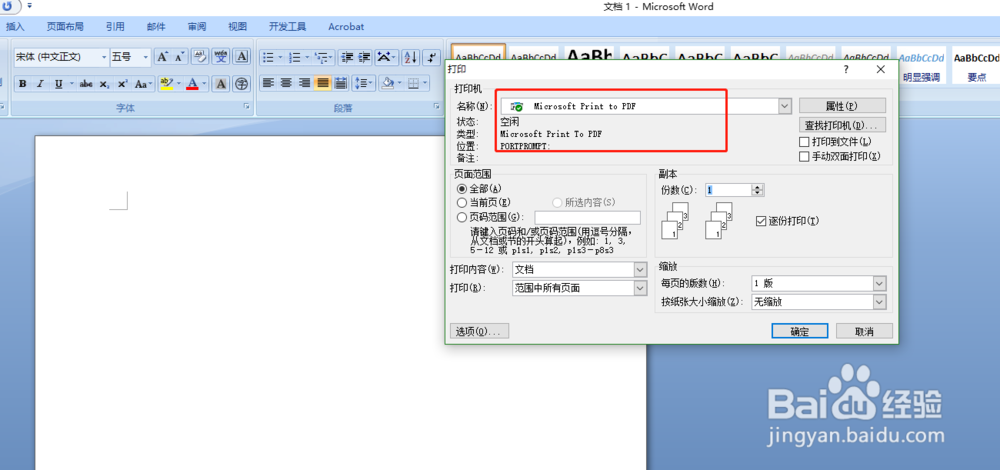Uncheck the 逐份打印 (Collate) checkbox

760,221
